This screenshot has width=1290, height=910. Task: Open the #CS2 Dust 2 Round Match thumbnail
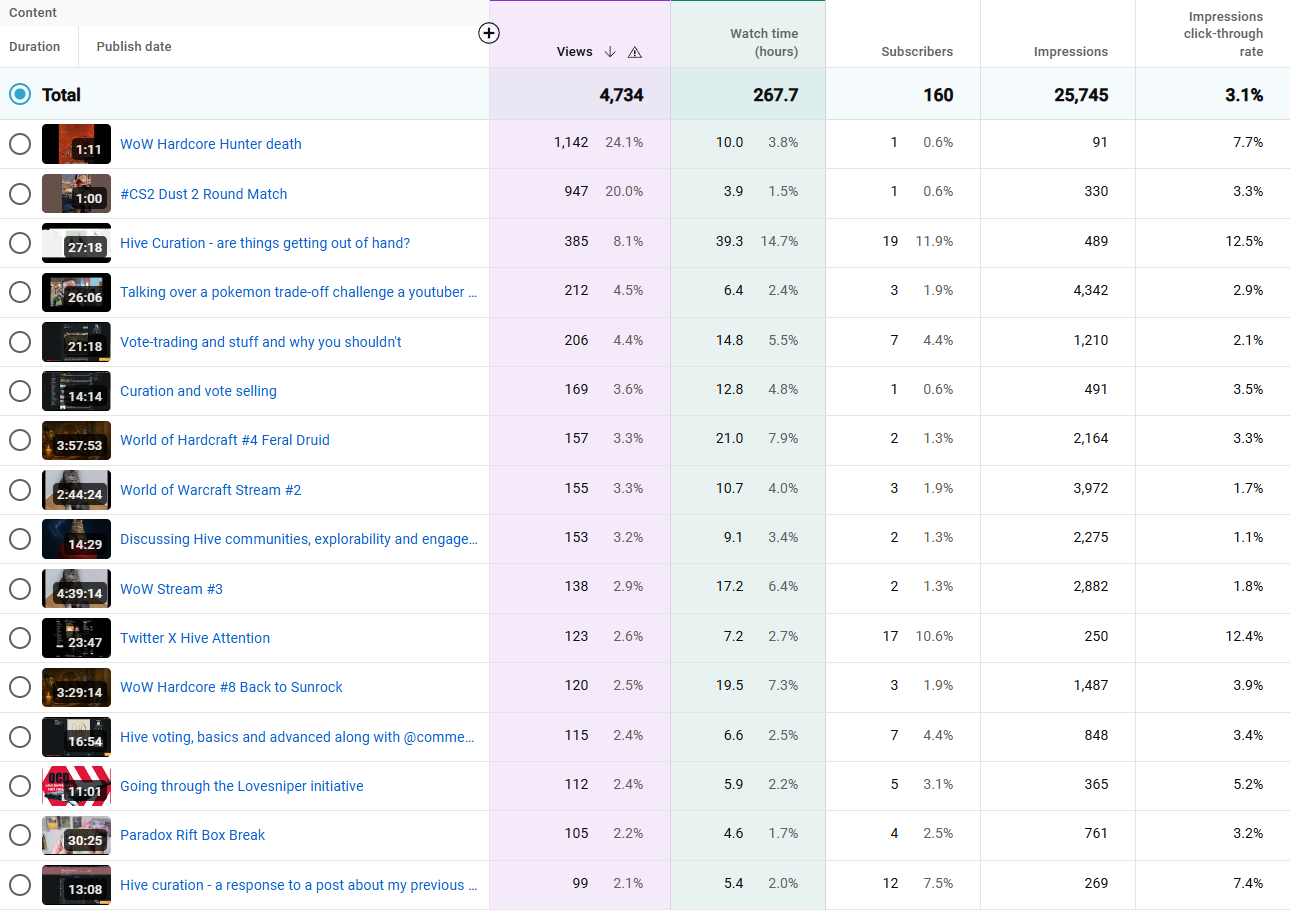click(x=76, y=193)
